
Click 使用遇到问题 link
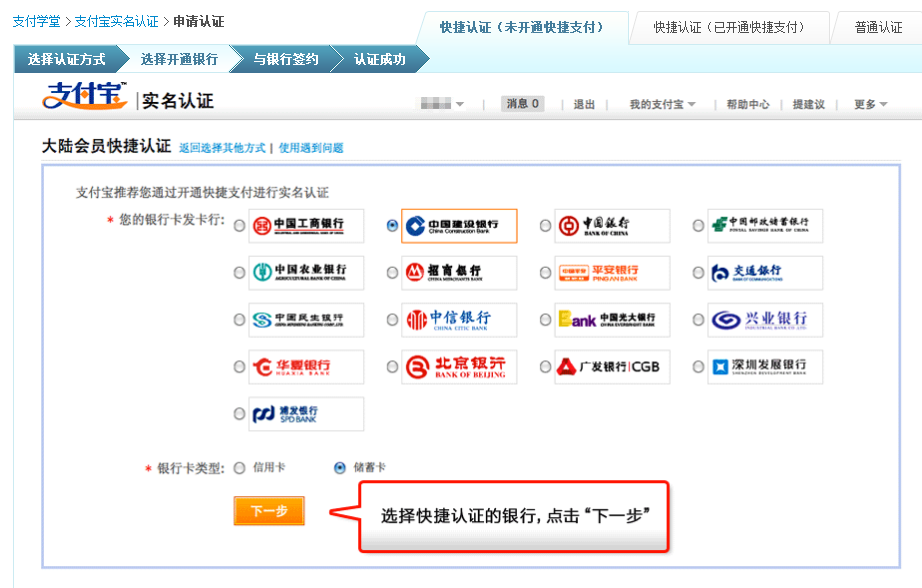tap(311, 148)
